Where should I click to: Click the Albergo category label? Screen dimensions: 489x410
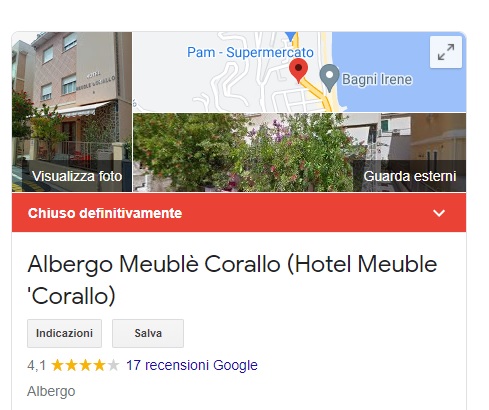click(x=51, y=391)
